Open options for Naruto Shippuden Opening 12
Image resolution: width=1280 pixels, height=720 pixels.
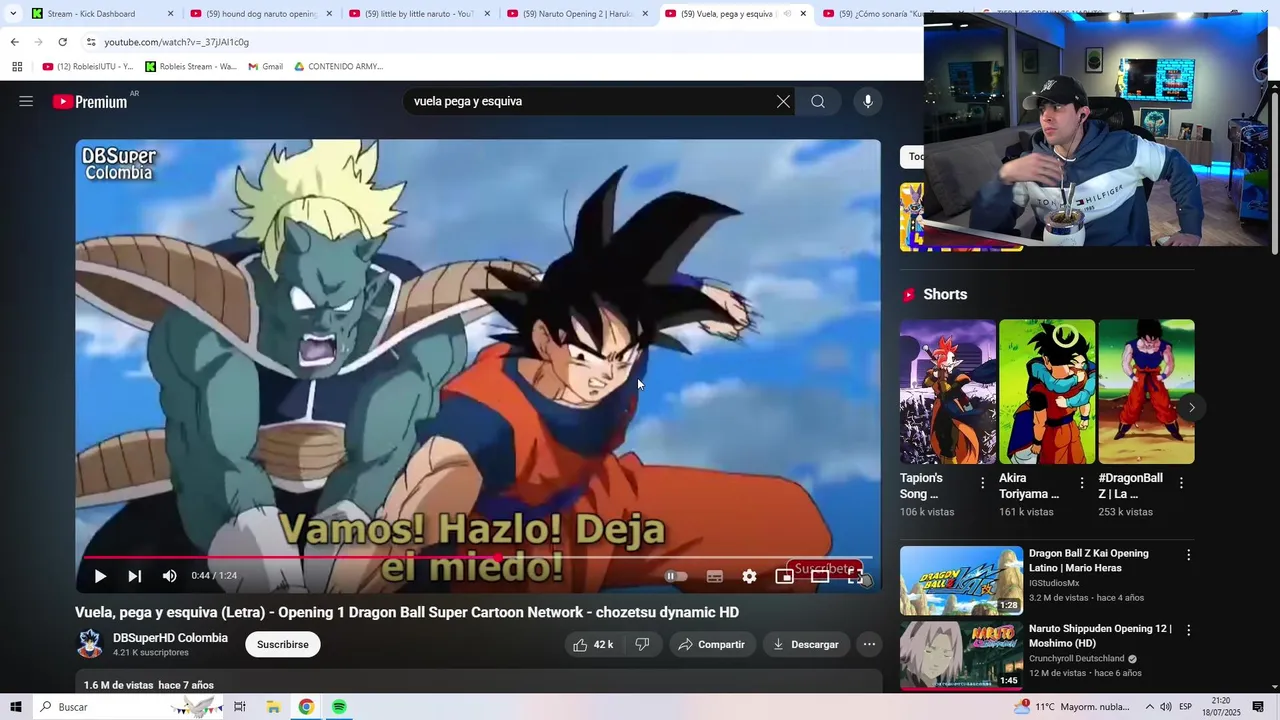point(1188,631)
